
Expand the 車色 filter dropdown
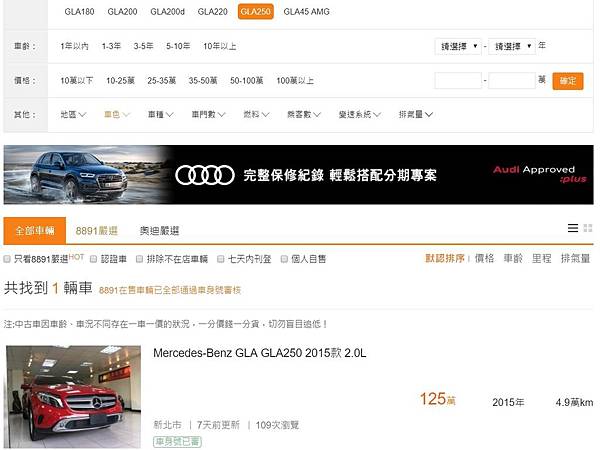117,114
